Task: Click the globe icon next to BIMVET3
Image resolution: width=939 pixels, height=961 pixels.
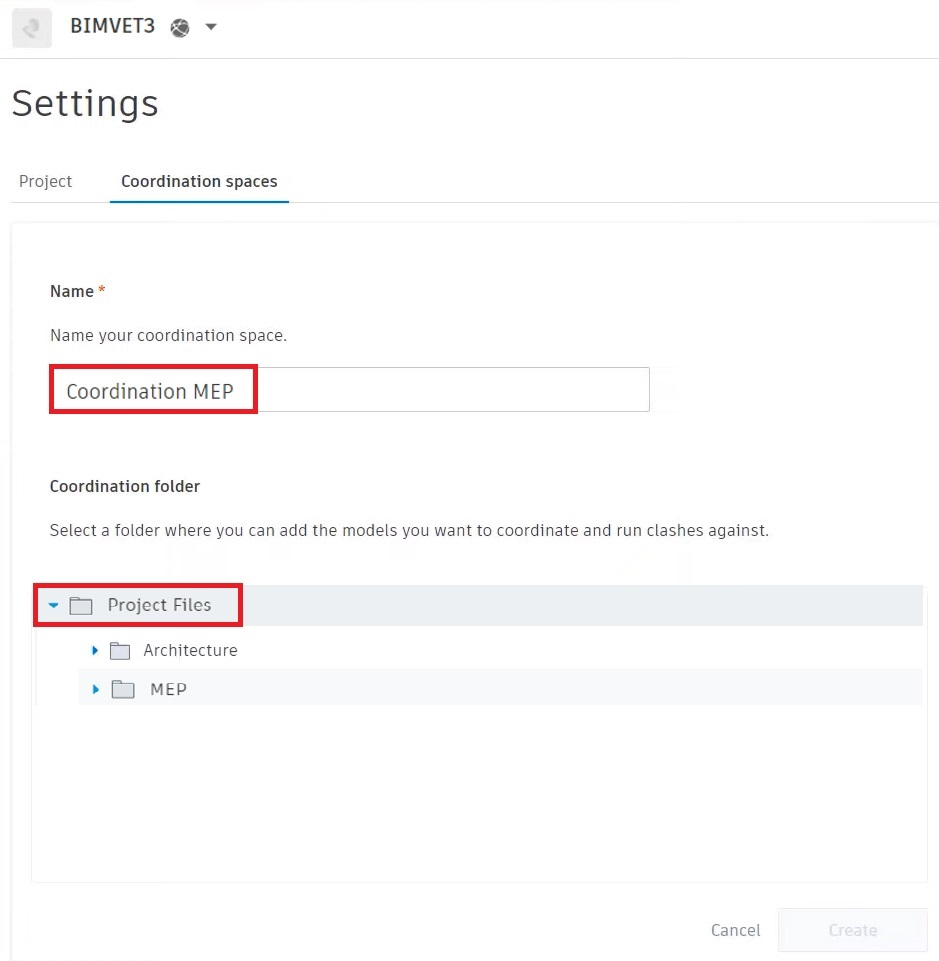Action: [x=180, y=28]
